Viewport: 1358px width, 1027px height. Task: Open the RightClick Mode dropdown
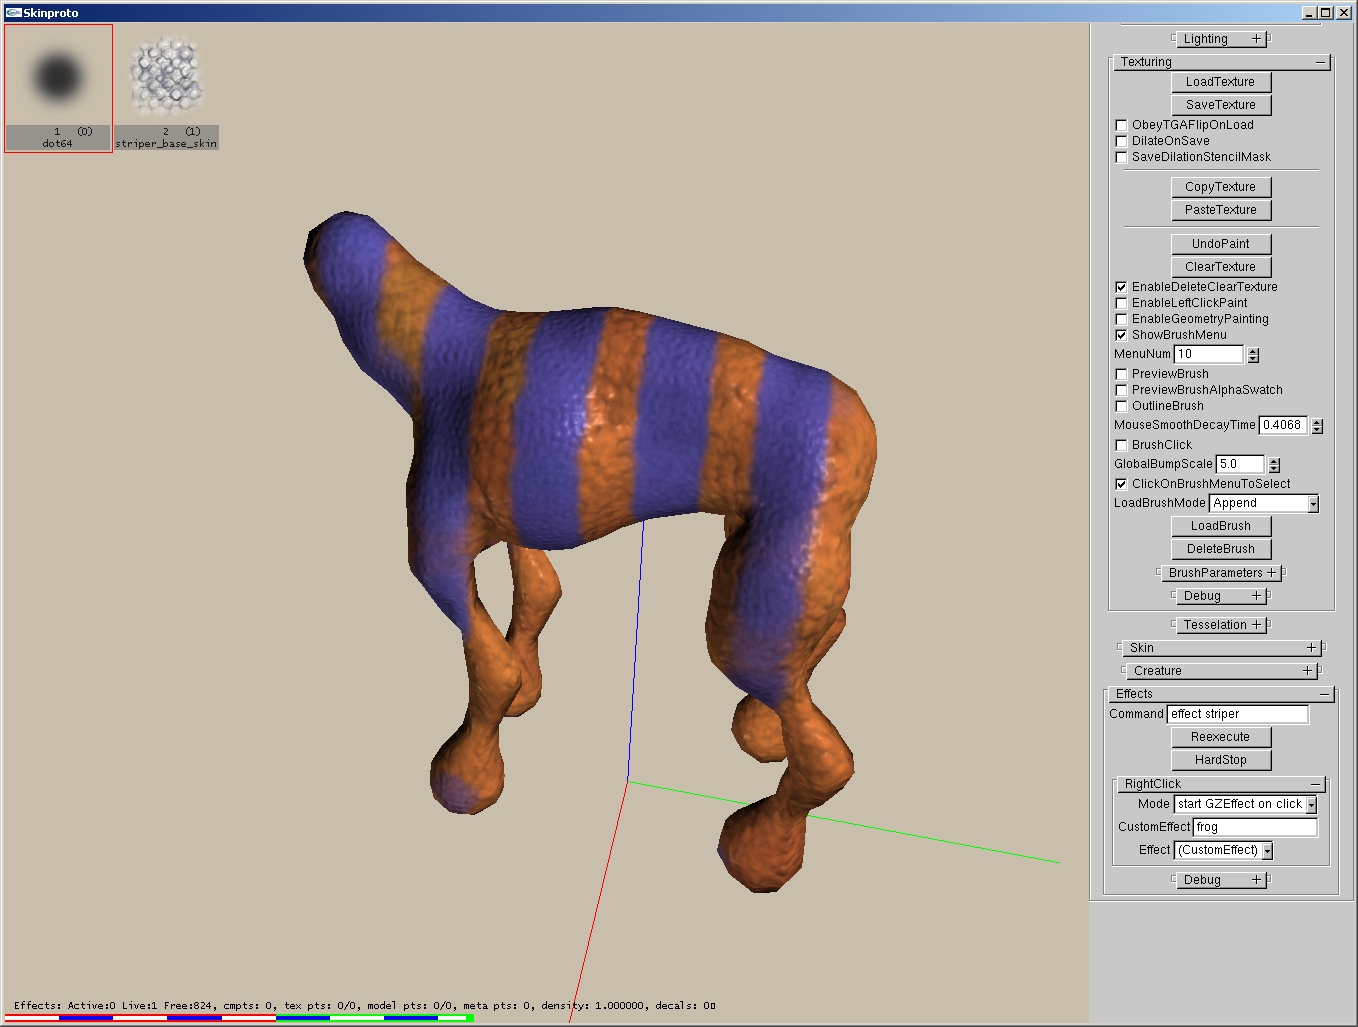[x=1311, y=805]
